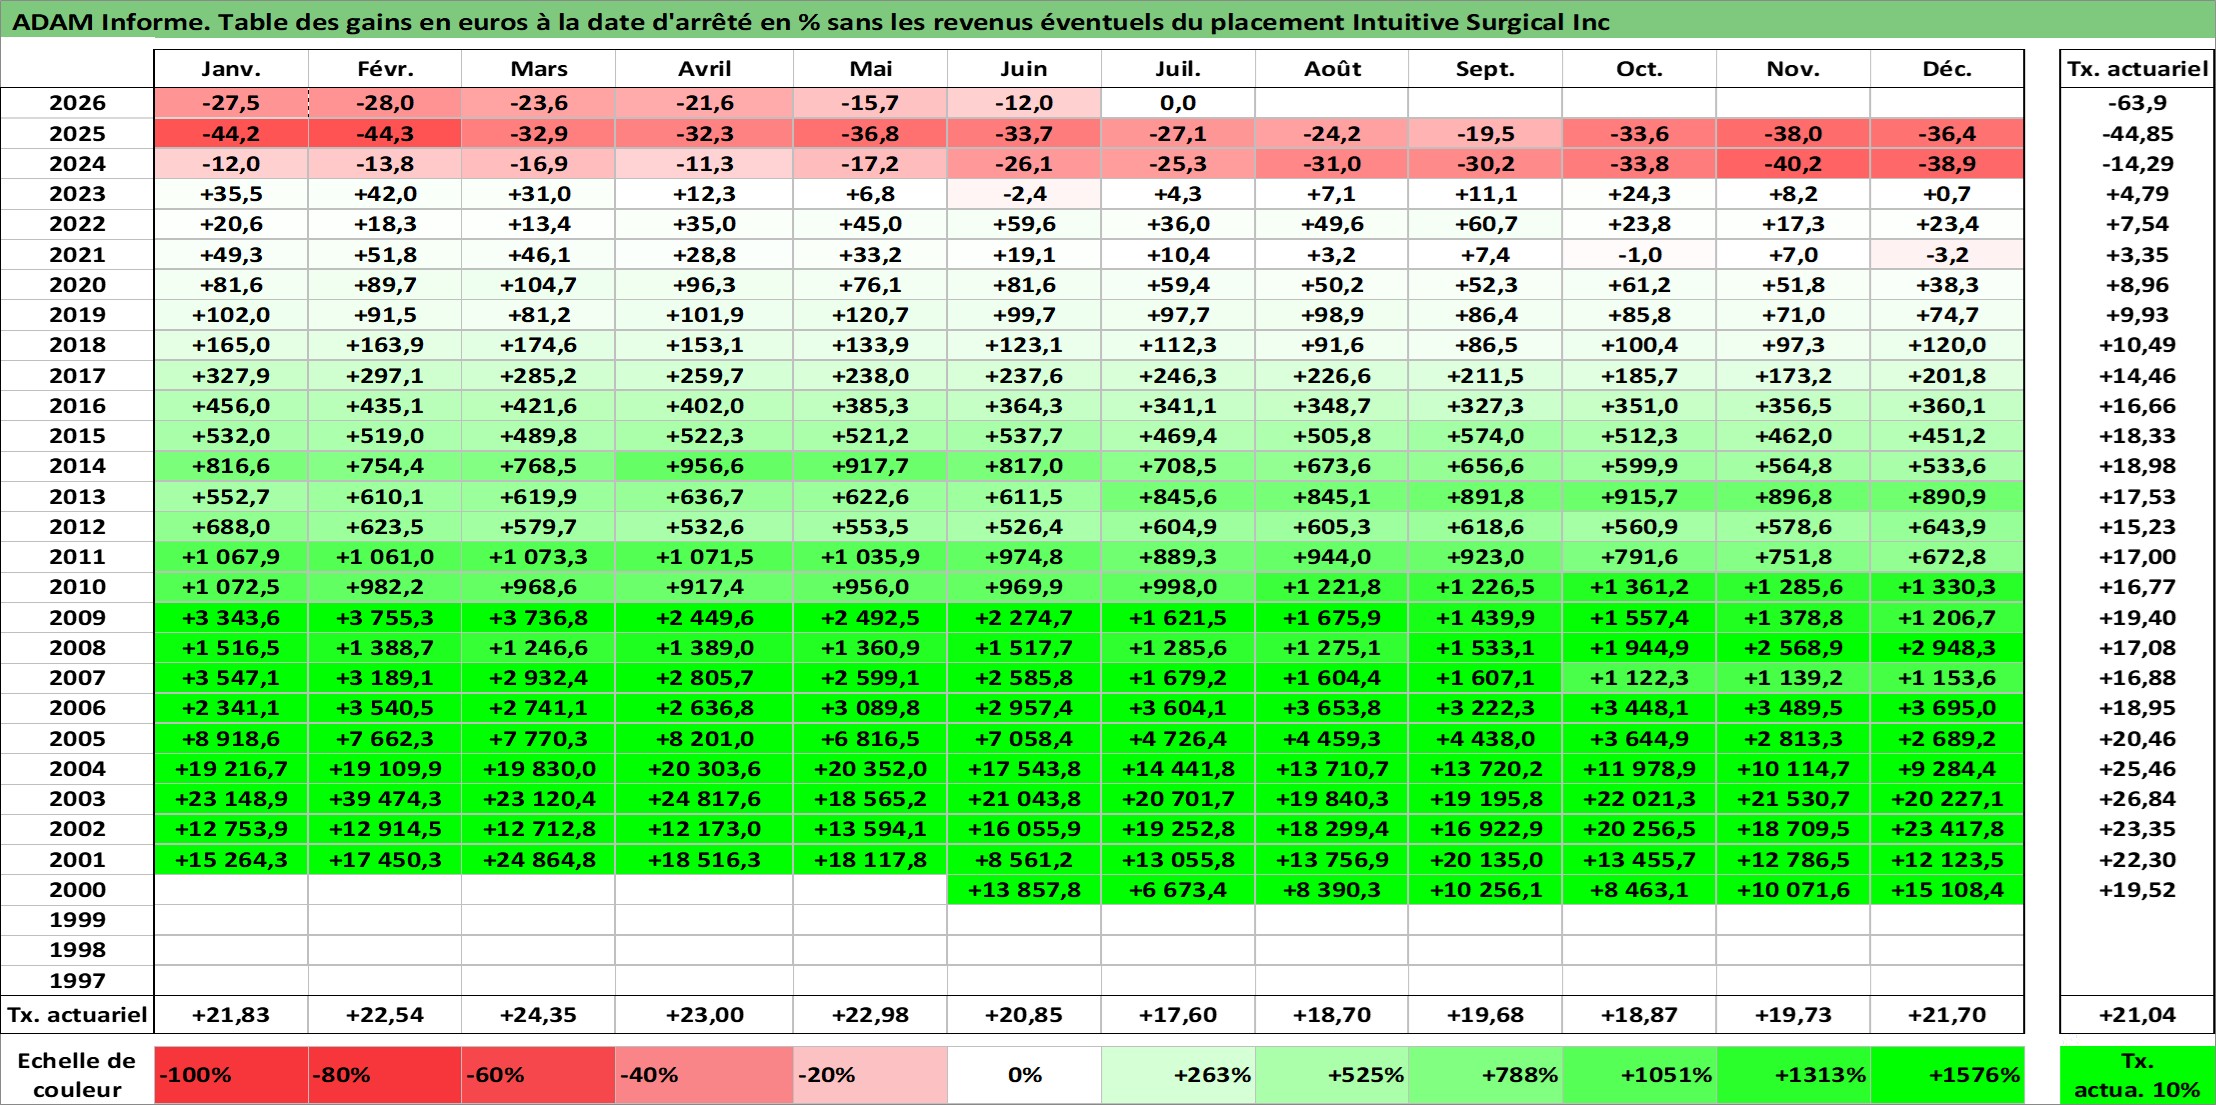Select the -80% color scale swatch
The image size is (2216, 1105).
[385, 1075]
